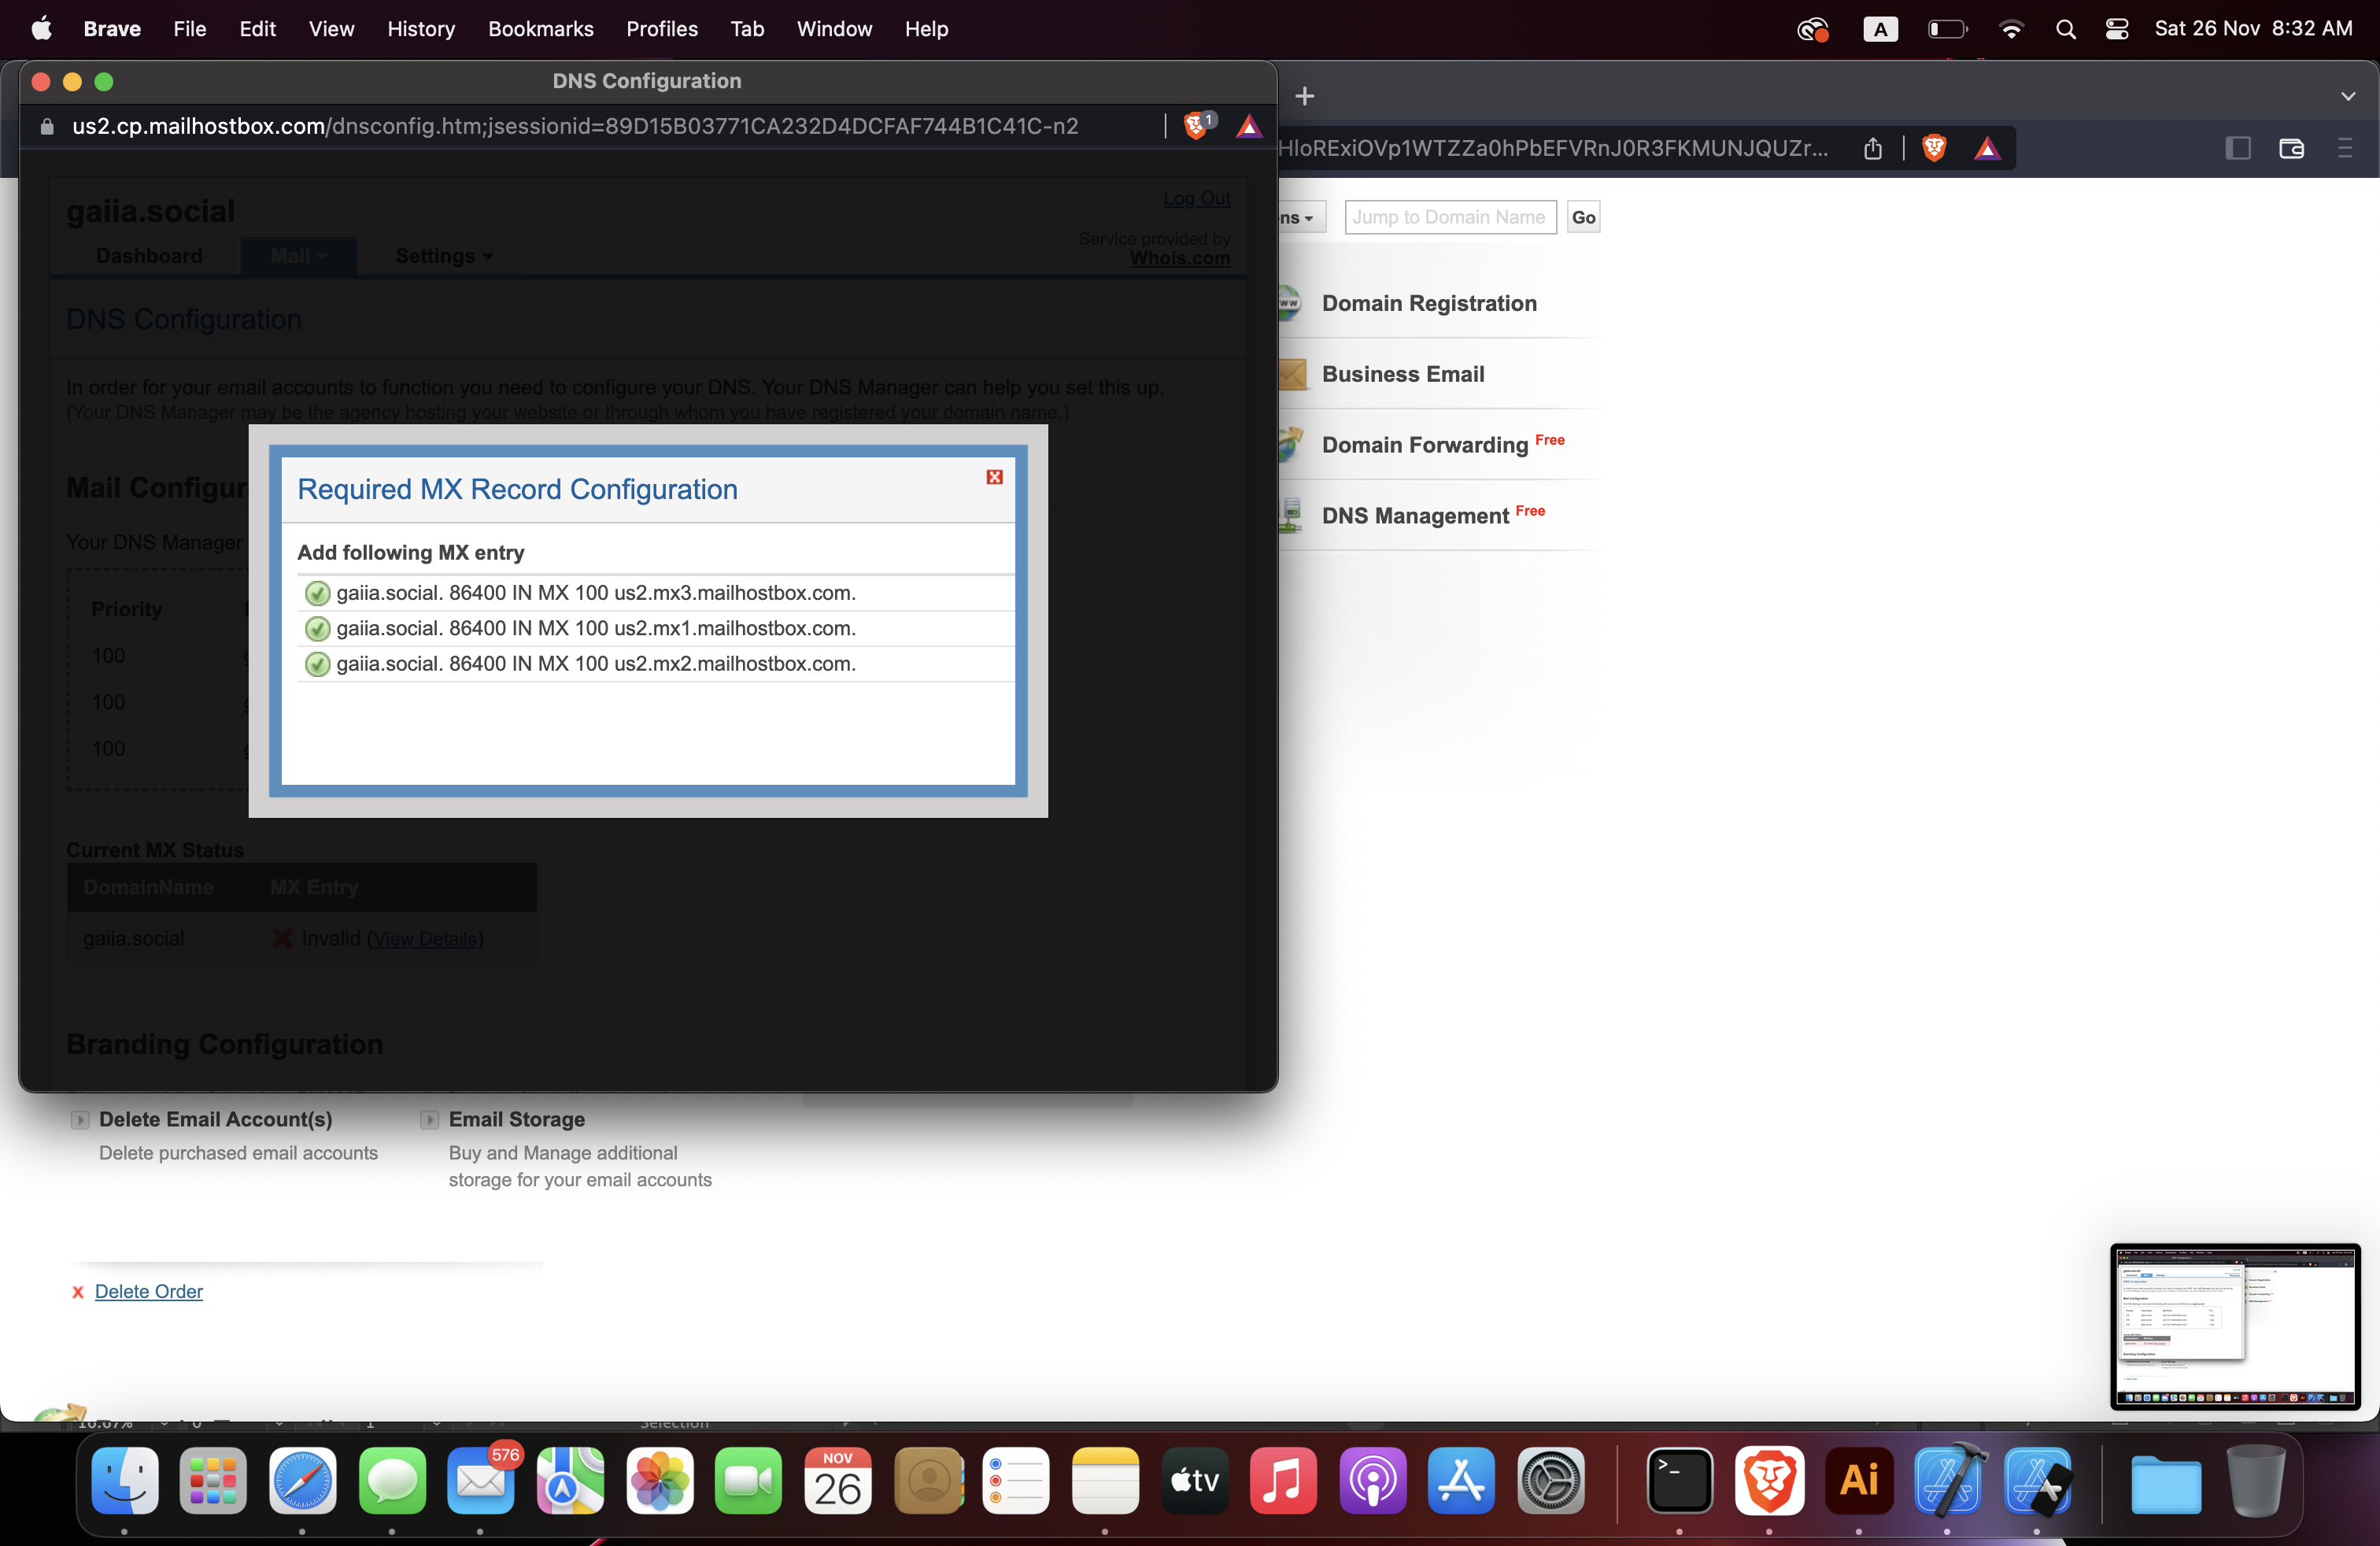Open Terminal from the Dock
This screenshot has height=1546, width=2380.
(x=1680, y=1480)
